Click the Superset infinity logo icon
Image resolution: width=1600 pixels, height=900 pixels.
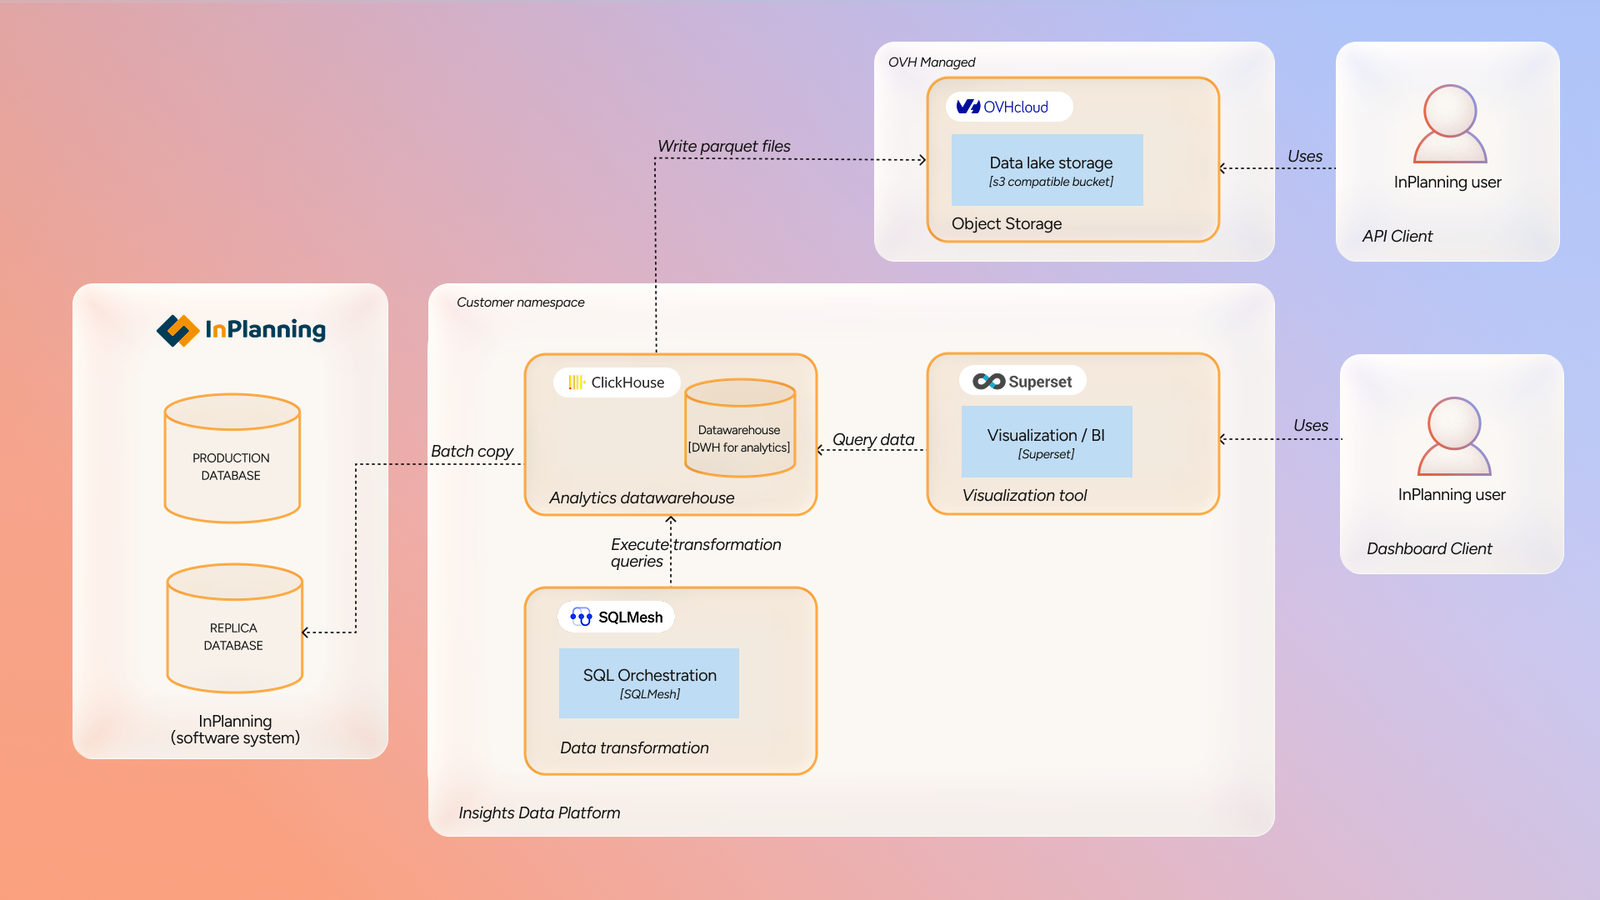coord(989,381)
